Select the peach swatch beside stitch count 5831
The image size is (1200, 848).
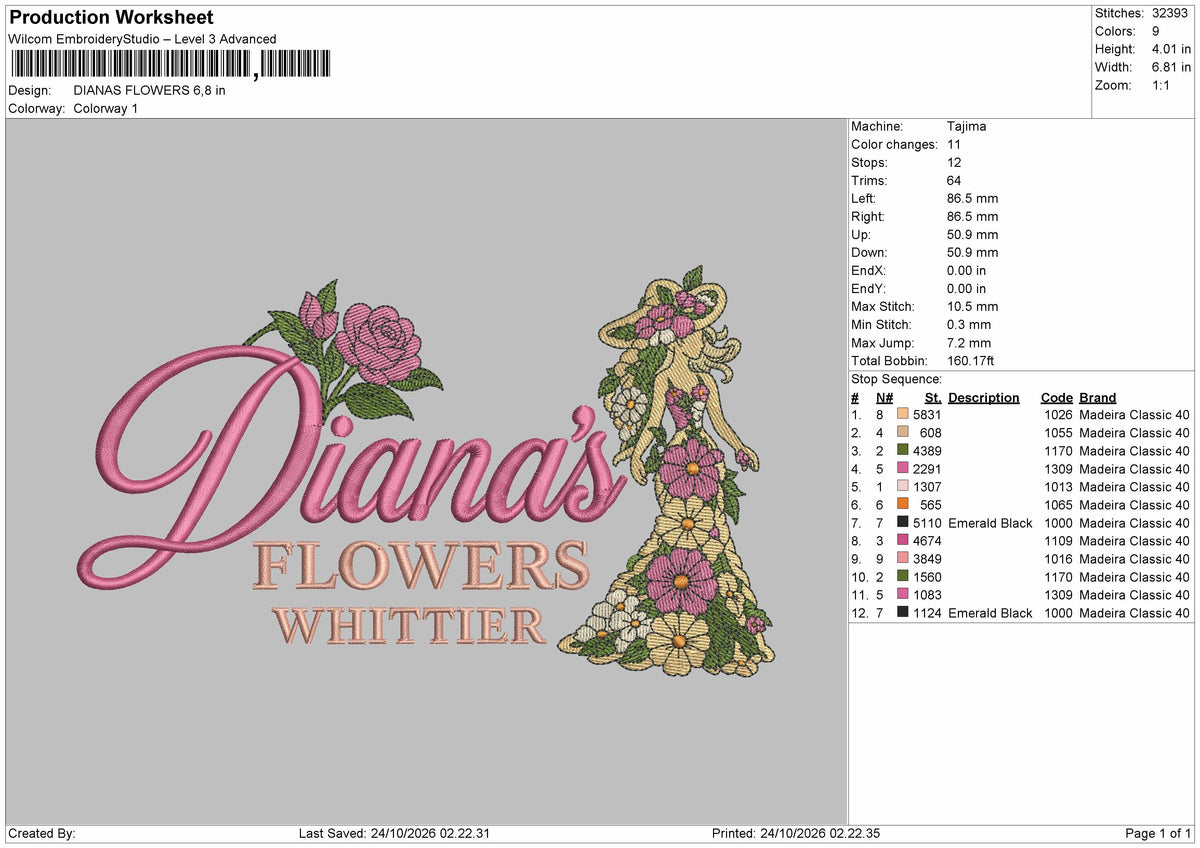click(x=903, y=415)
